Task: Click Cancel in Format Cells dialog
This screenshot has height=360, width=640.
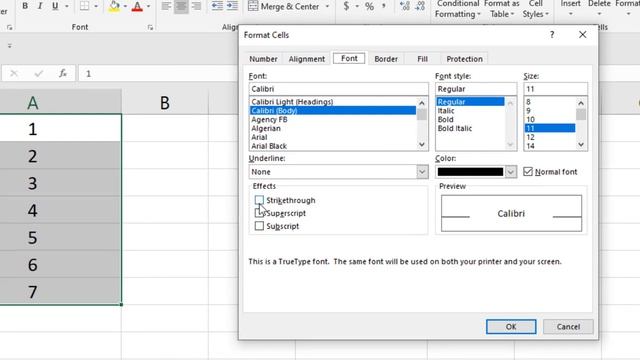Action: [568, 327]
